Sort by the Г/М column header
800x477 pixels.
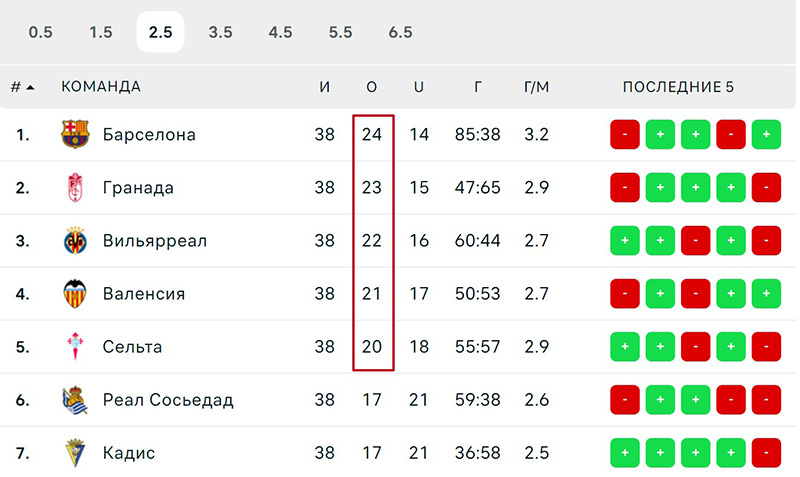[536, 87]
